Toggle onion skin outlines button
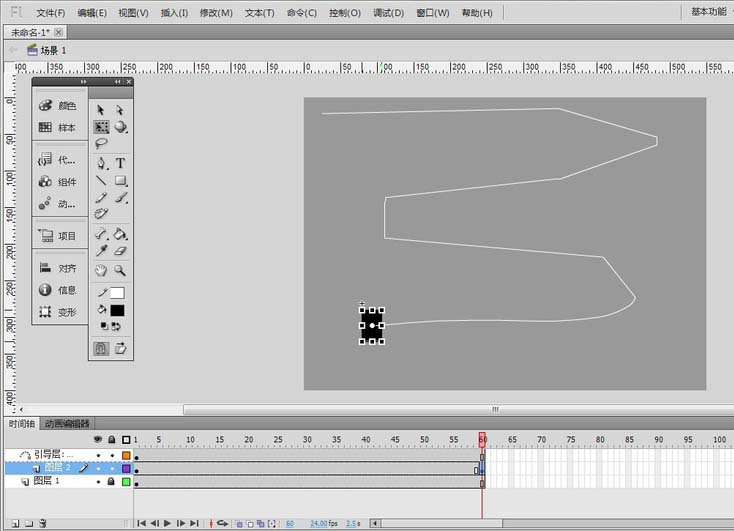734x531 pixels. (x=250, y=524)
